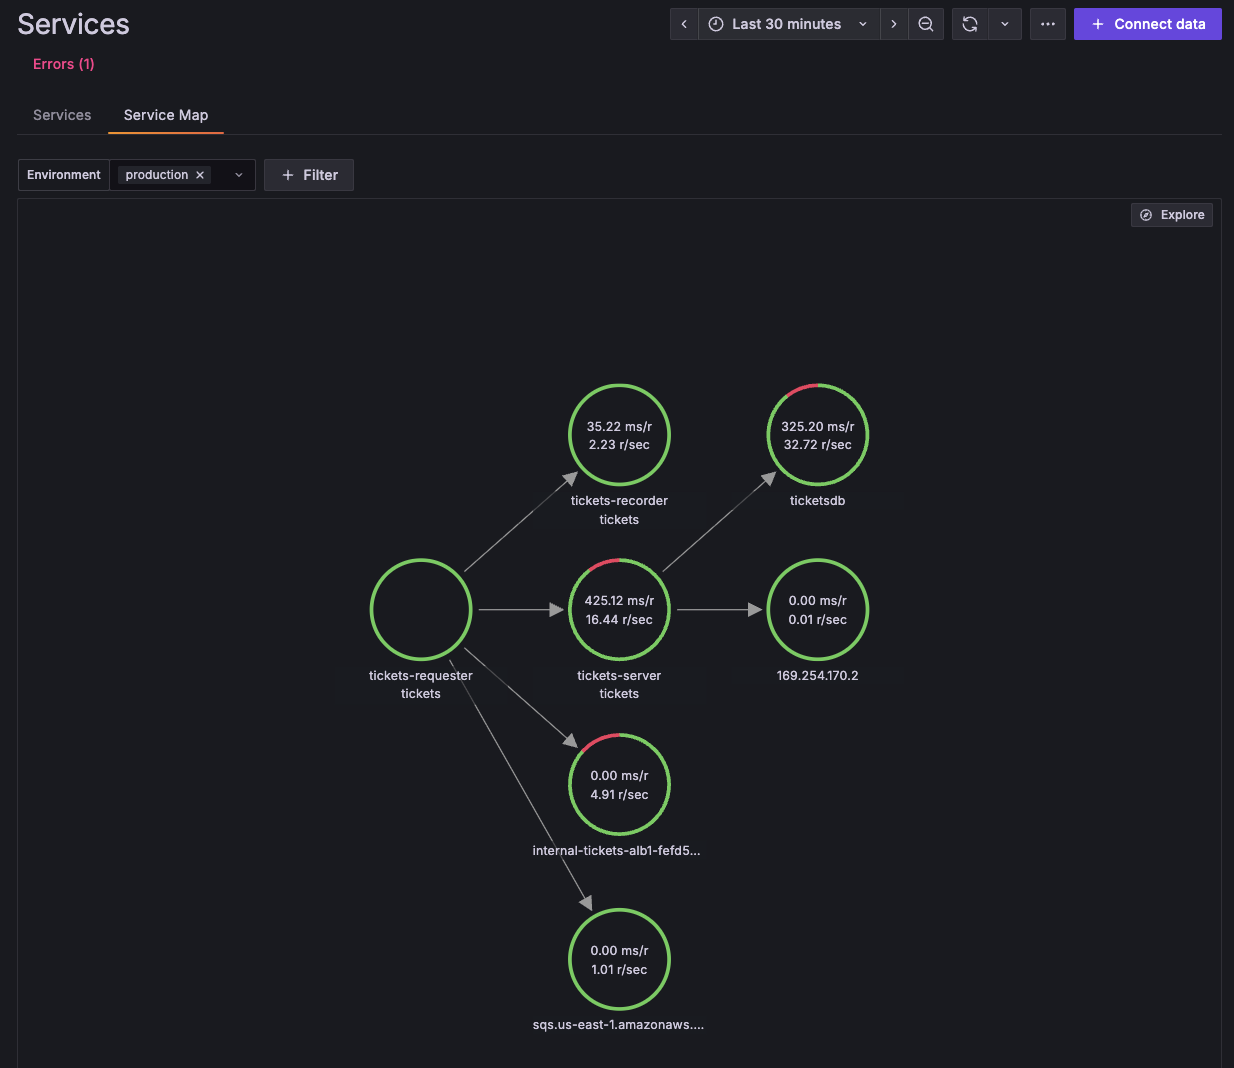Shift time range forward
This screenshot has height=1068, width=1234.
(894, 24)
